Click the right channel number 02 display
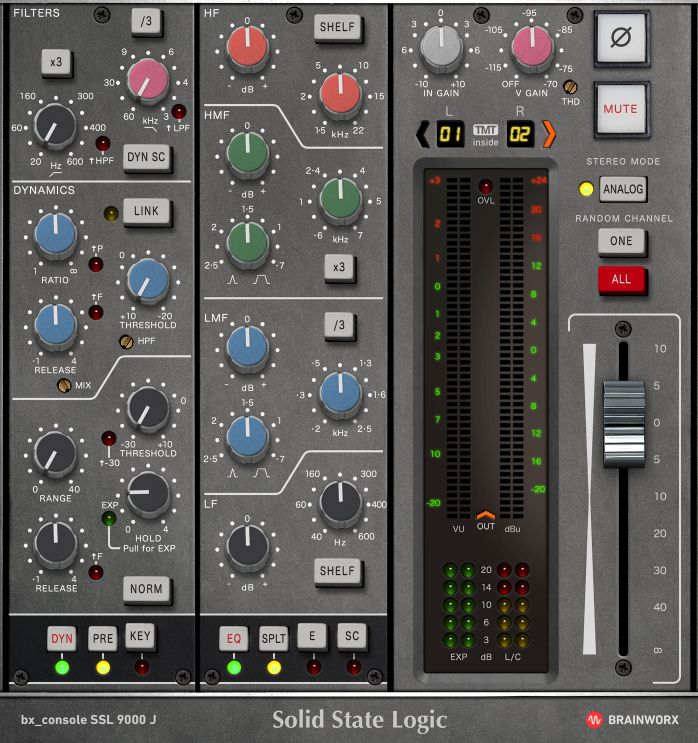Viewport: 698px width, 743px height. click(x=520, y=135)
